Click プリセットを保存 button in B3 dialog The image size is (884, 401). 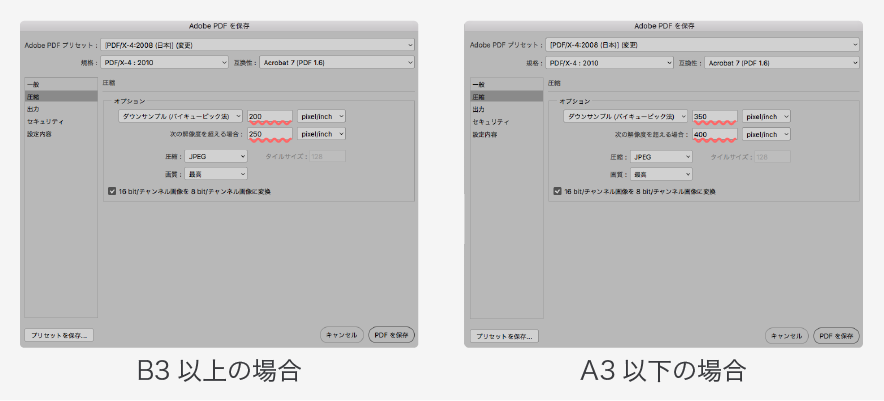(59, 336)
